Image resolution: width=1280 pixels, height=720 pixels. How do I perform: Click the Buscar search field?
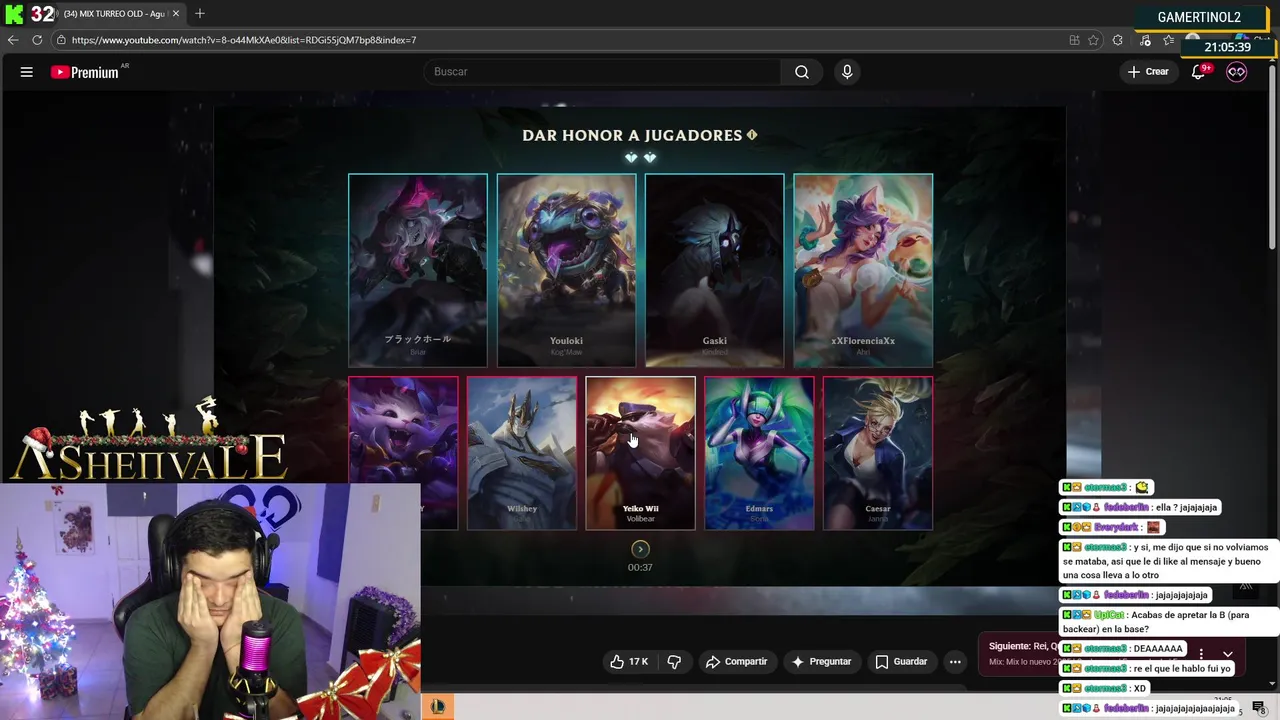(x=602, y=72)
